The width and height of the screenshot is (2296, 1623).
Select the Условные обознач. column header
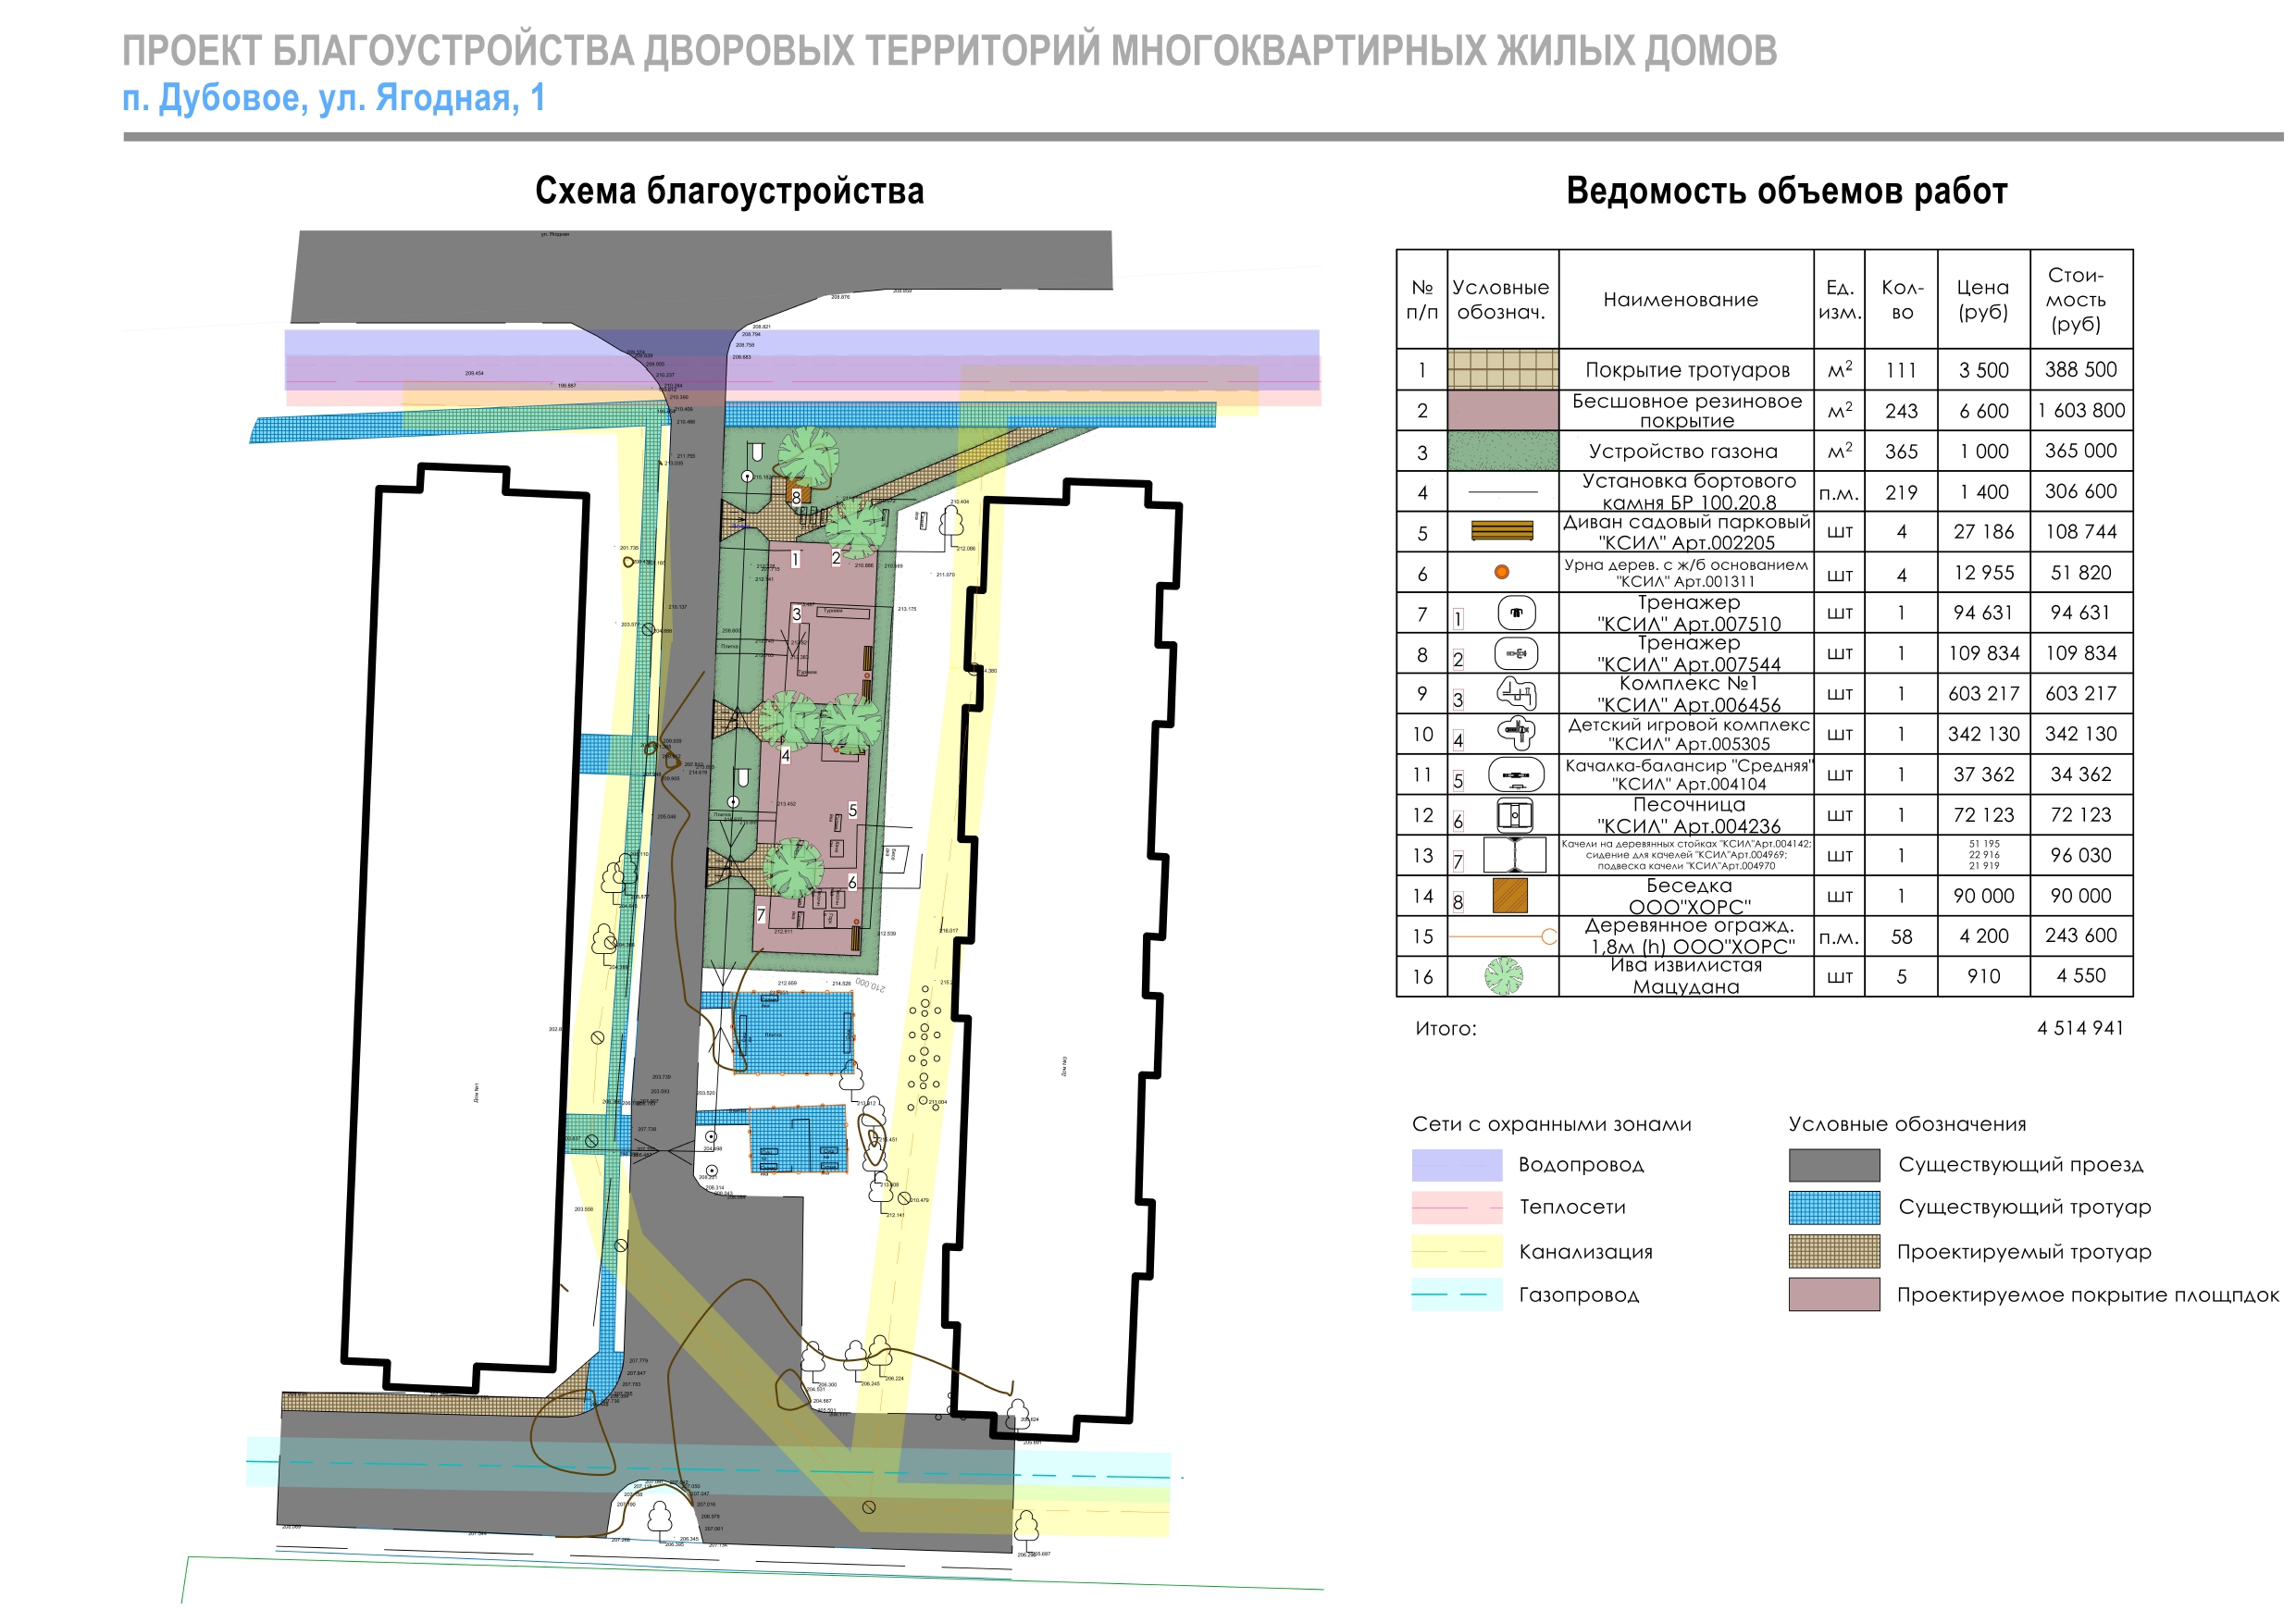pos(1500,299)
